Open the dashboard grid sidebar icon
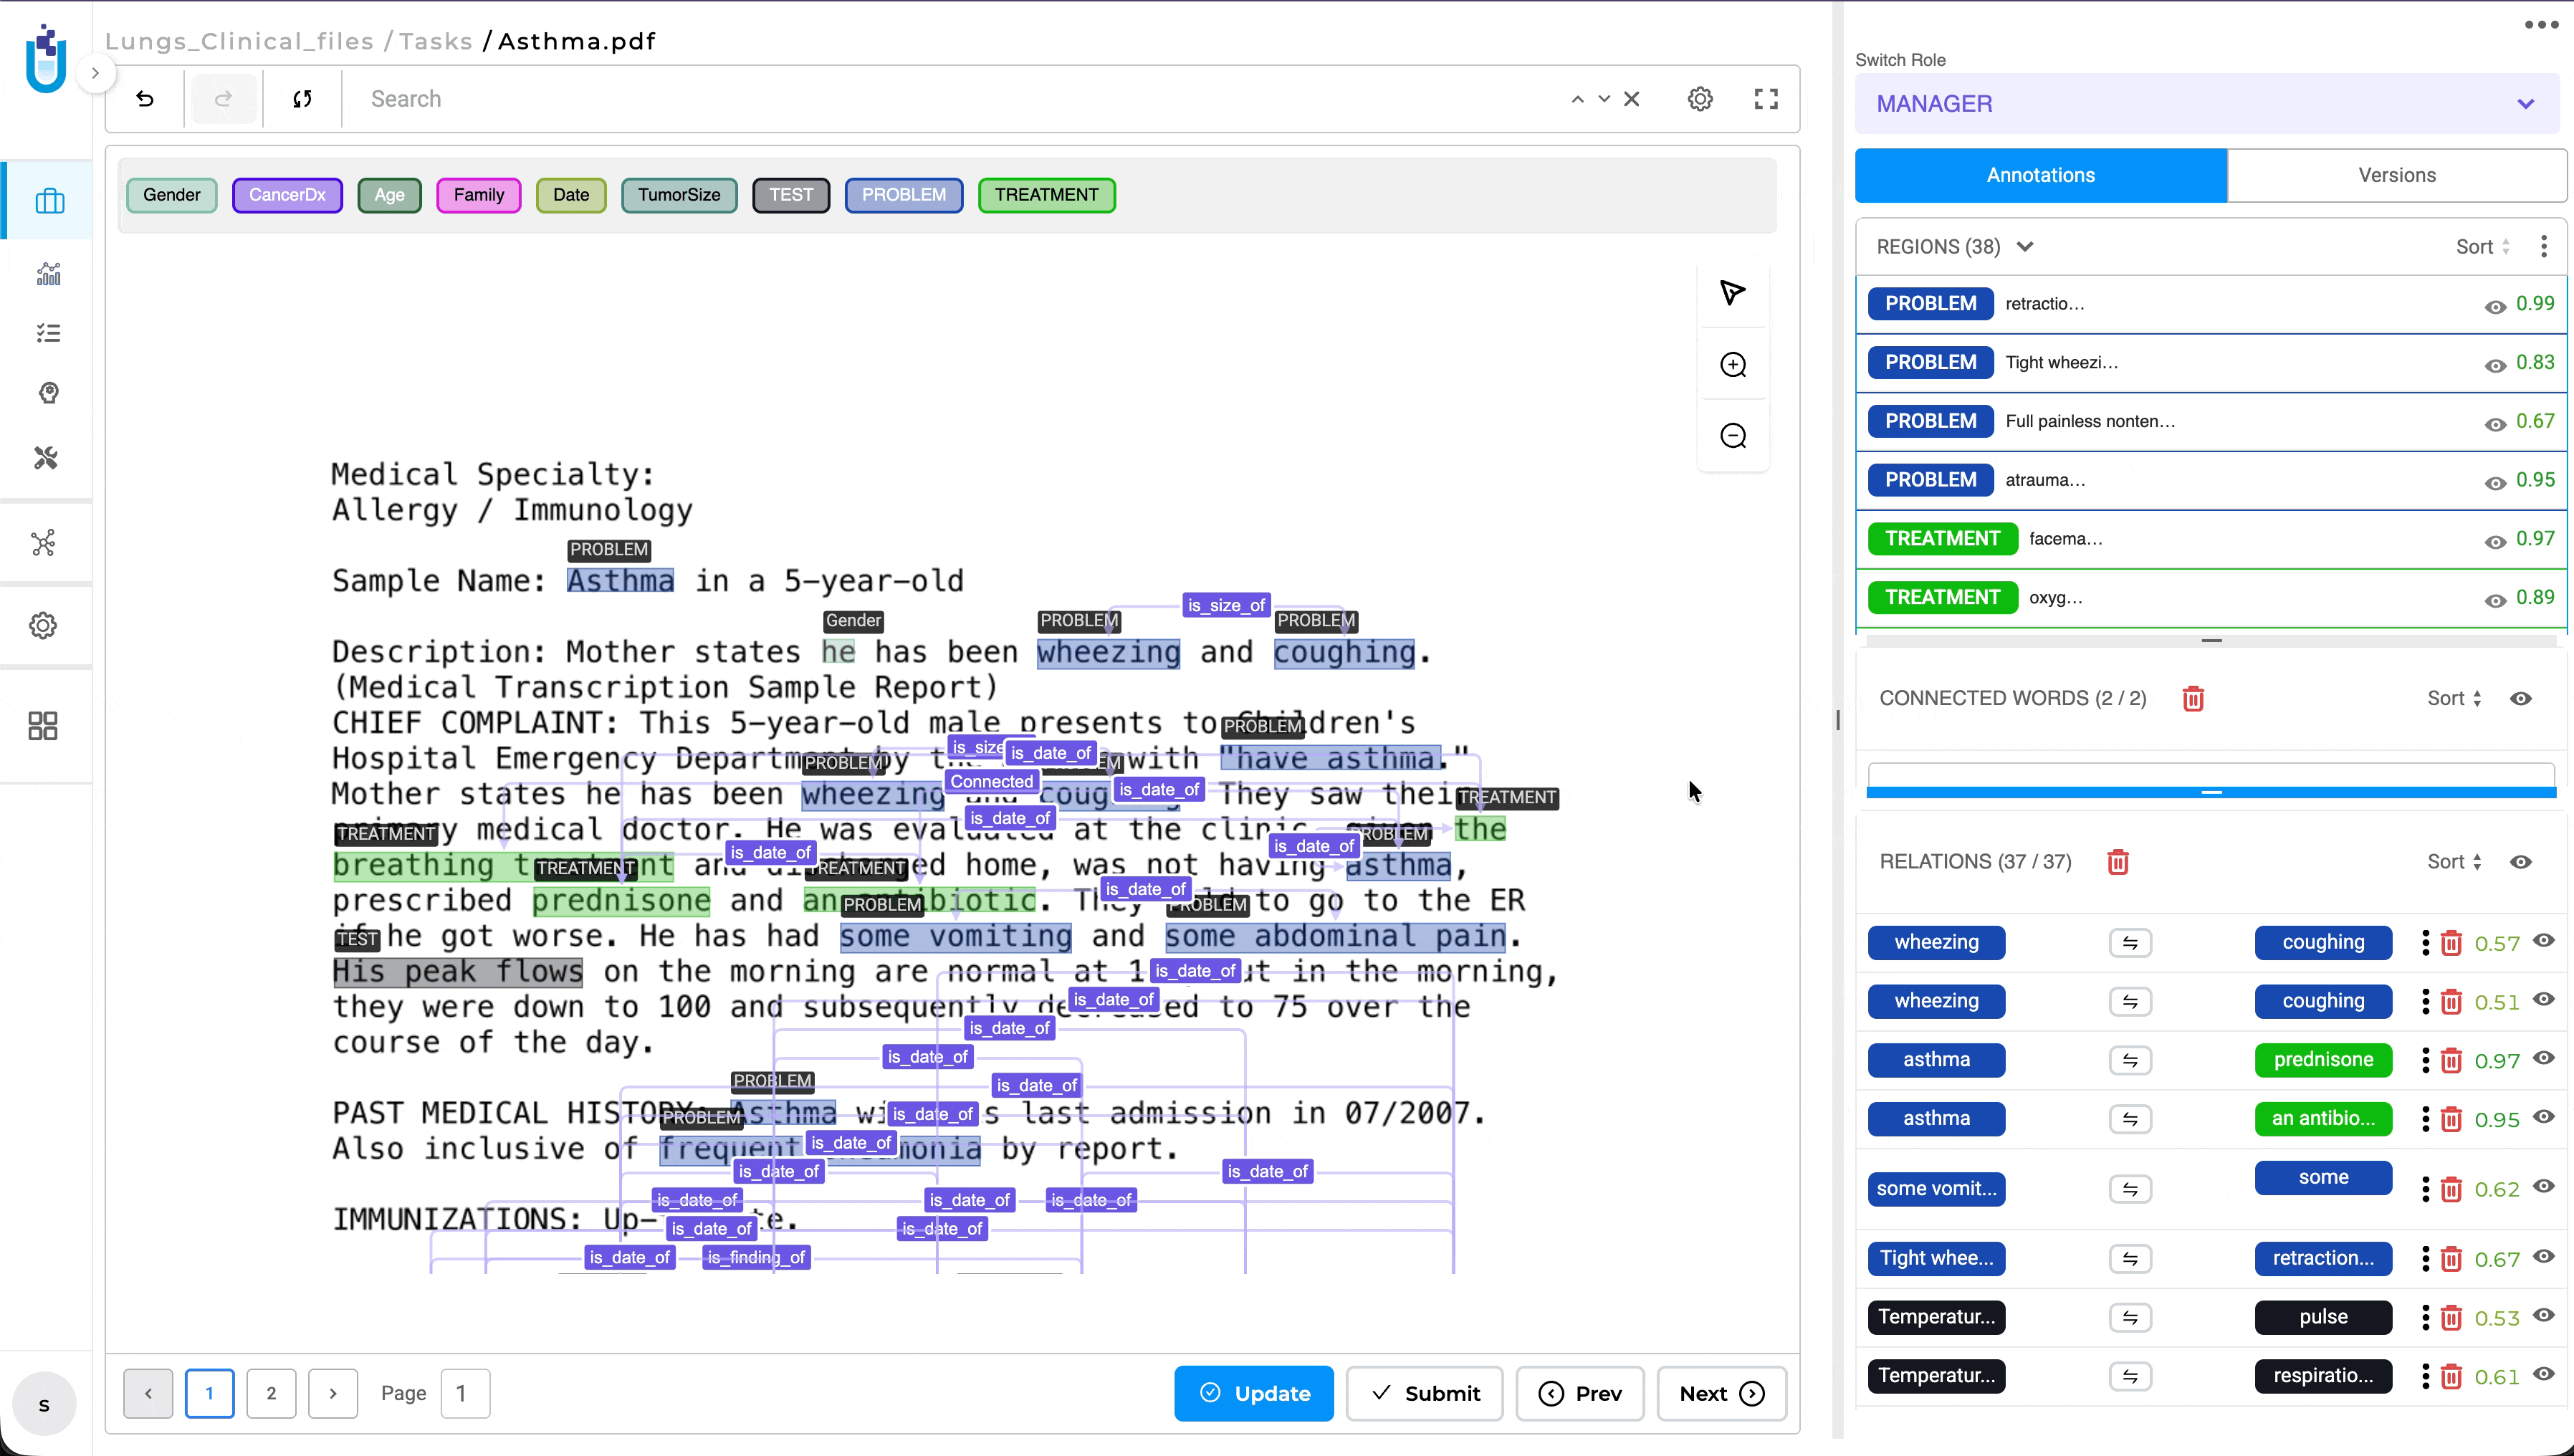This screenshot has width=2574, height=1456. (x=43, y=725)
